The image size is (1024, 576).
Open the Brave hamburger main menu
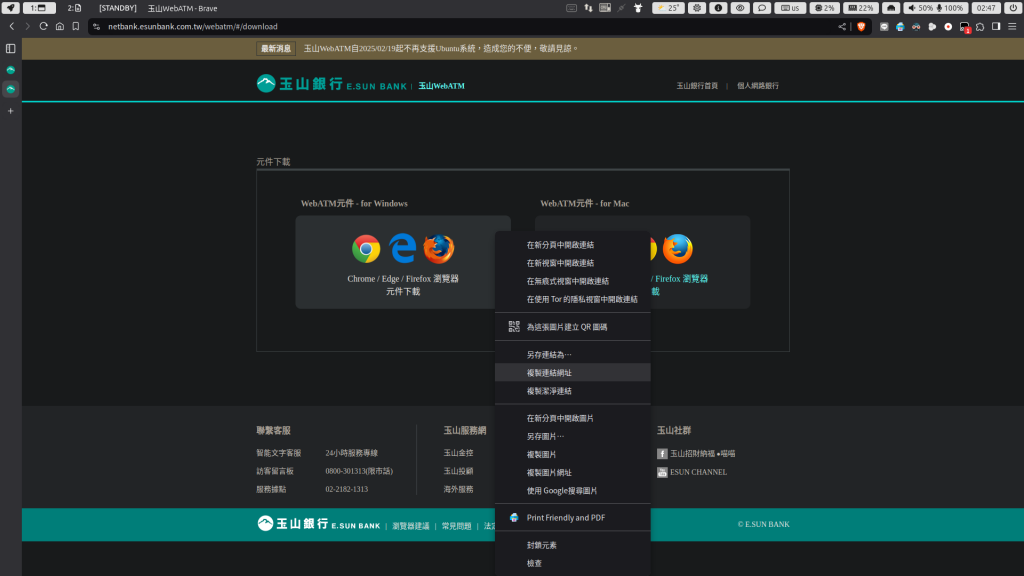coord(1012,27)
